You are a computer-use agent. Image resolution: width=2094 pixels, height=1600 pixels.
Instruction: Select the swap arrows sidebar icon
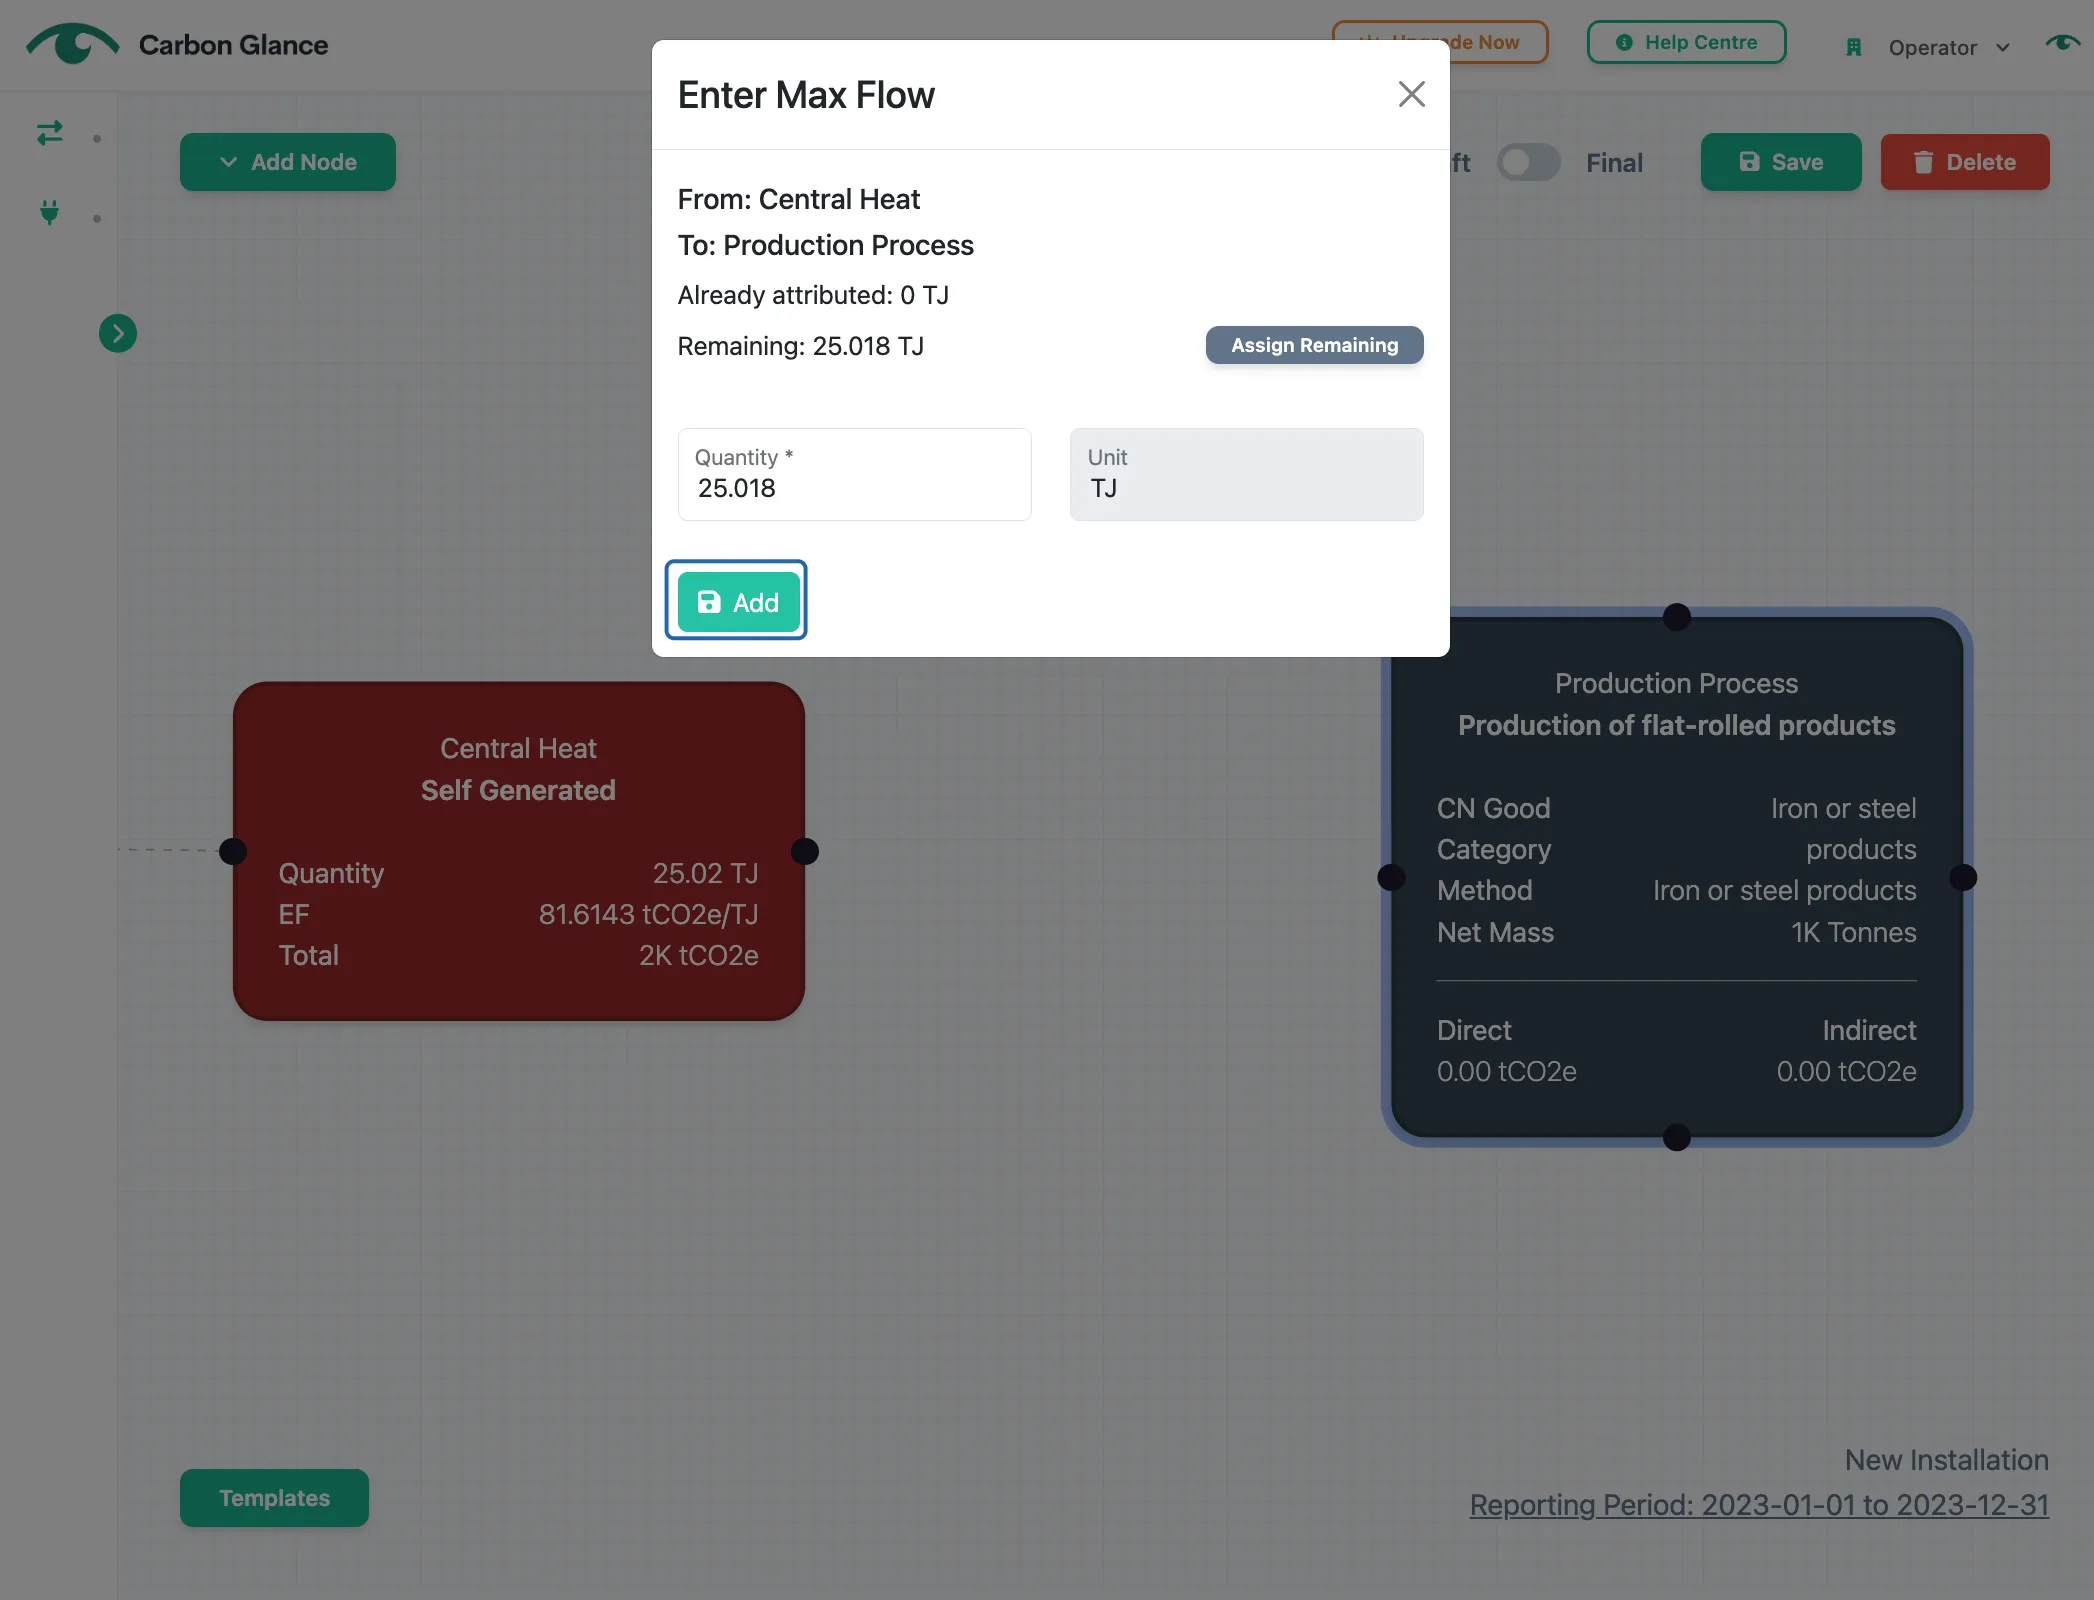tap(49, 133)
